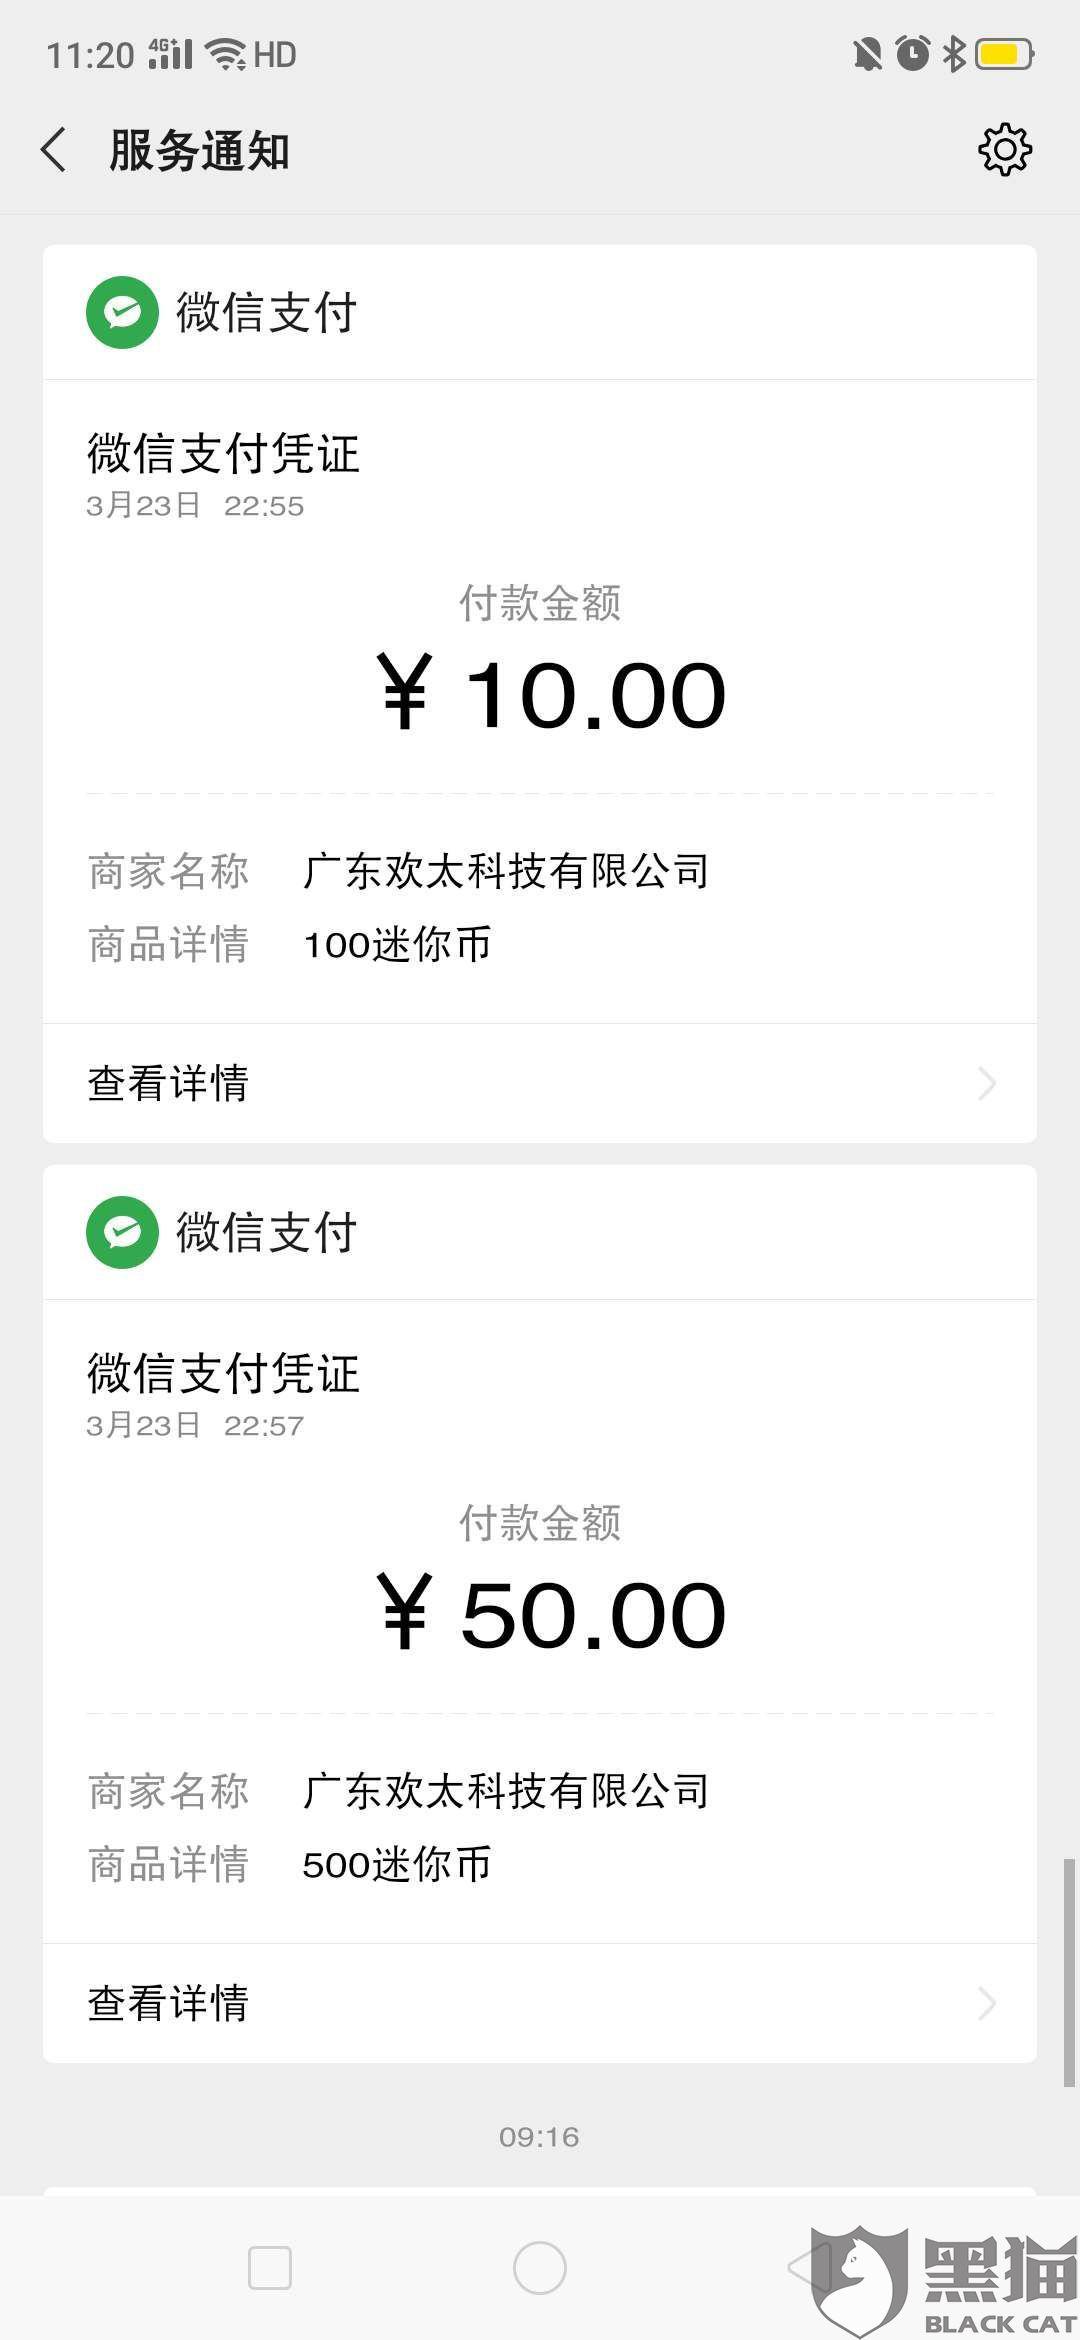
Task: Open settings gear for service notifications
Action: (1004, 151)
